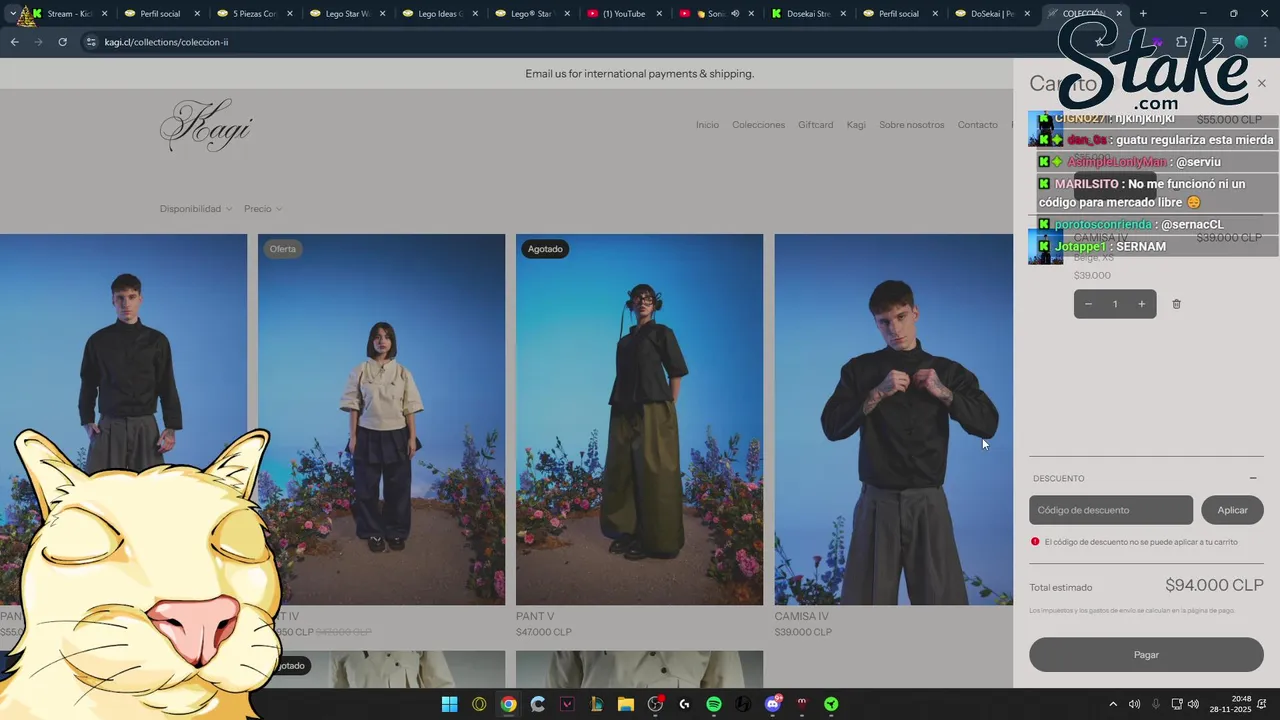
Task: Open Contacto page
Action: point(977,125)
